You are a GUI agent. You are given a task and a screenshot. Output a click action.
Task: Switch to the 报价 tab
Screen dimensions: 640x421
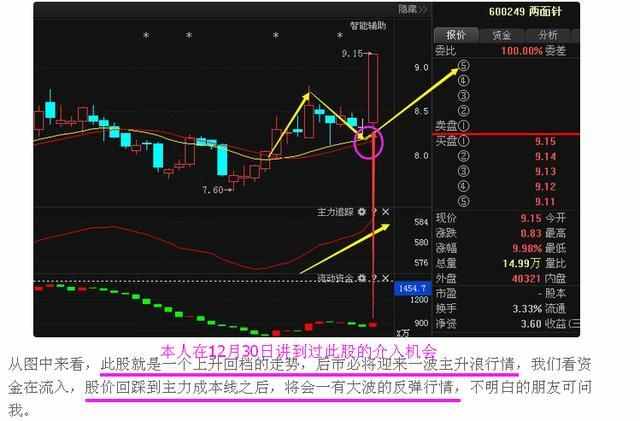[455, 34]
